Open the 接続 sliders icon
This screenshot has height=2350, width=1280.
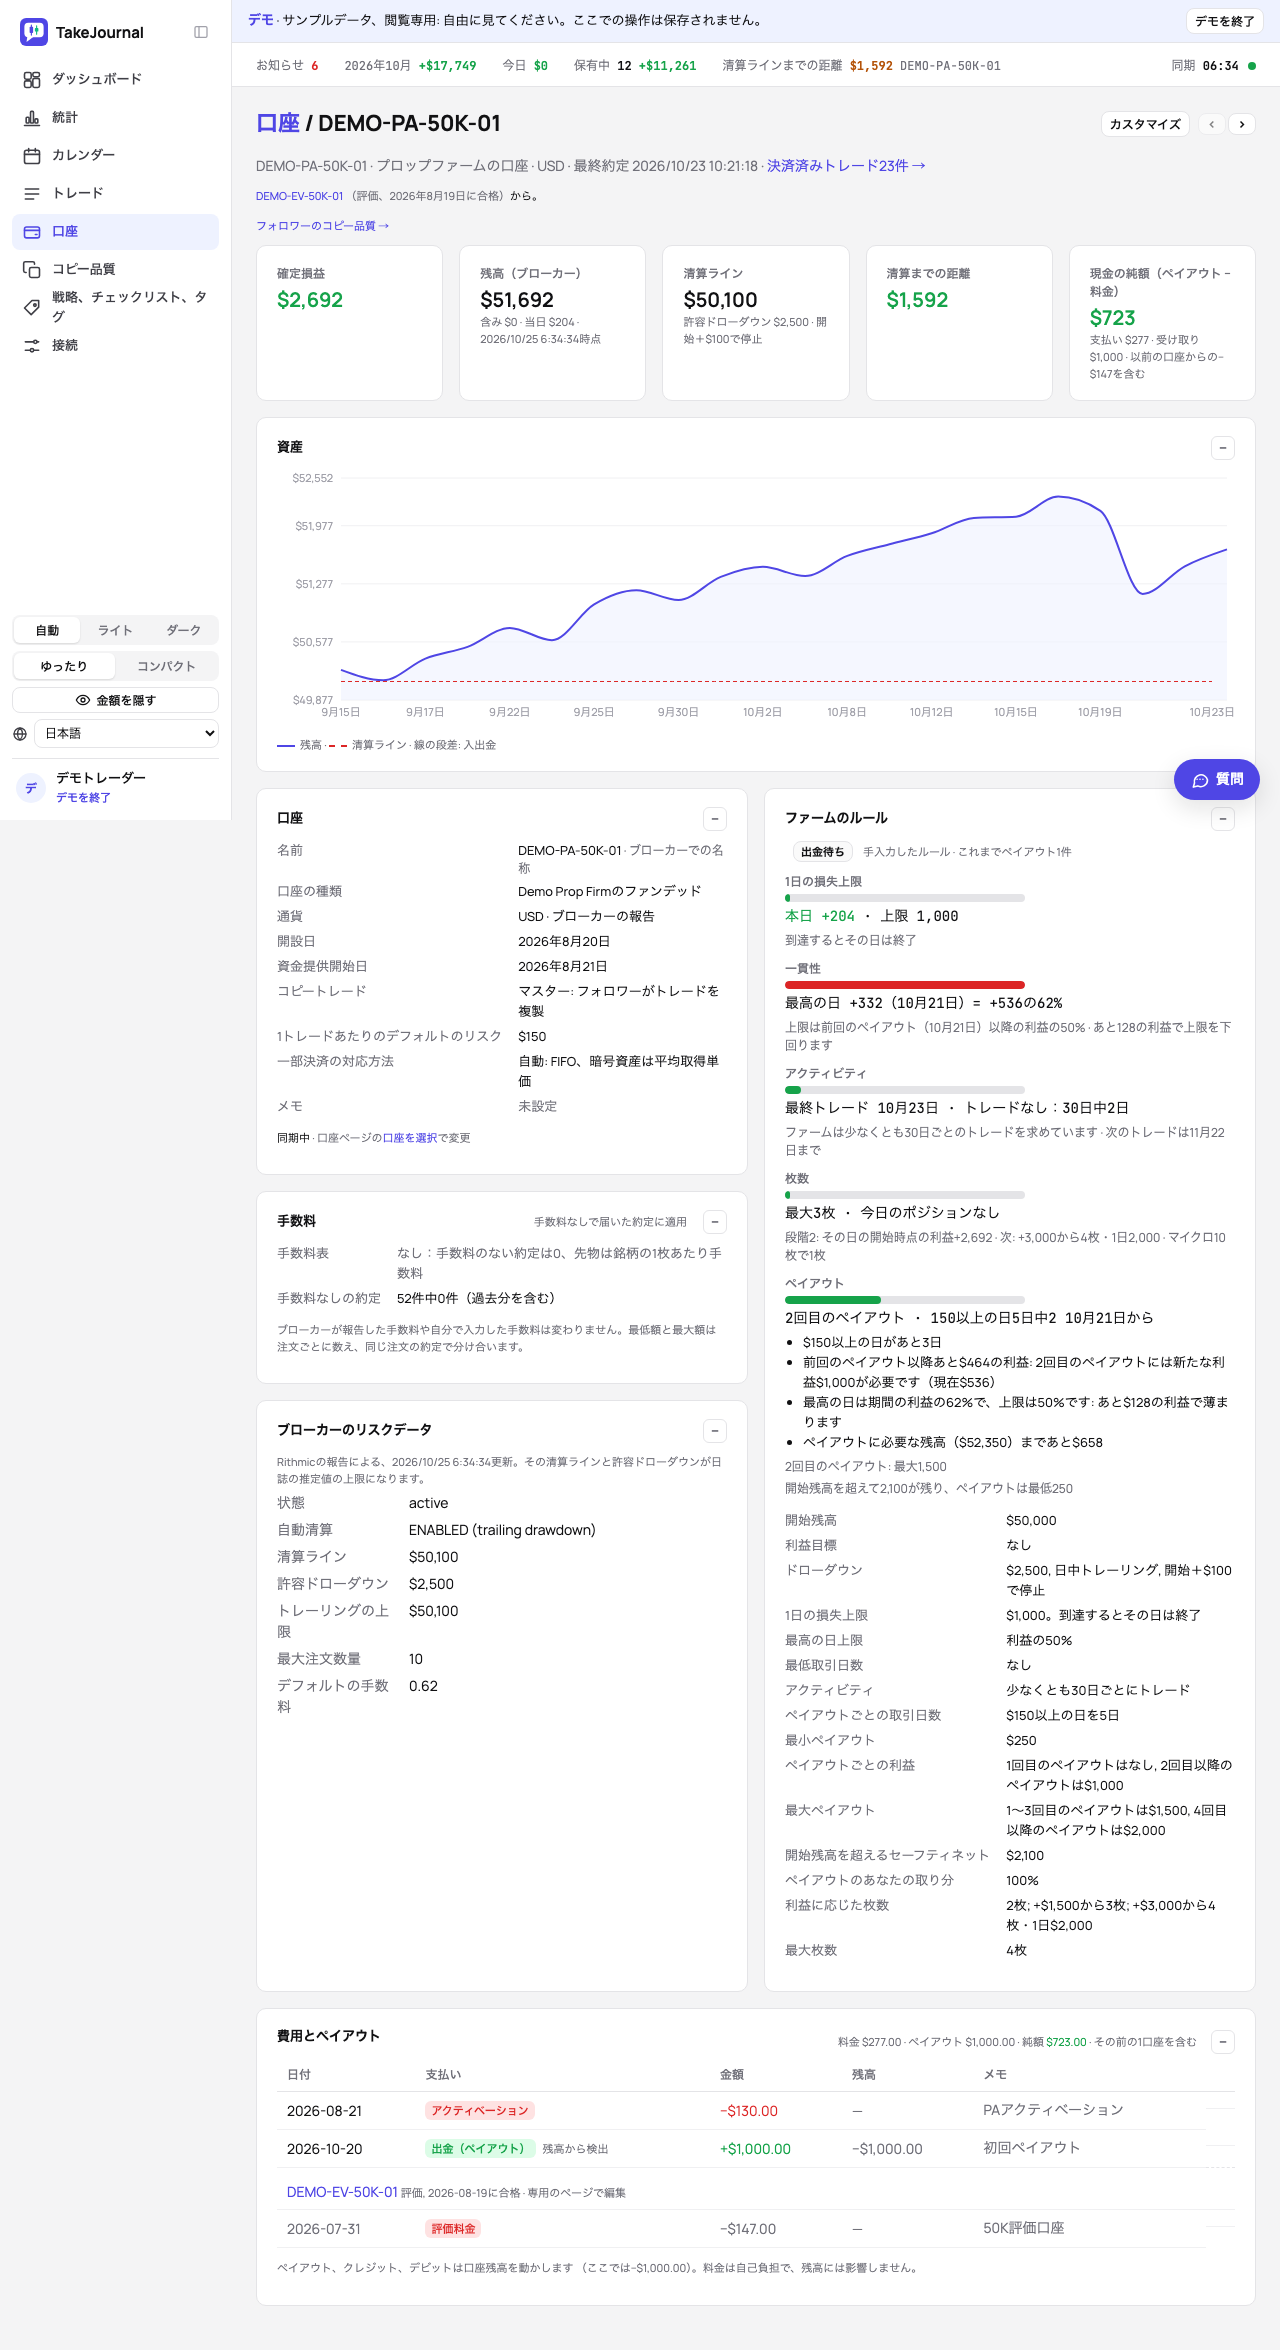(x=32, y=345)
